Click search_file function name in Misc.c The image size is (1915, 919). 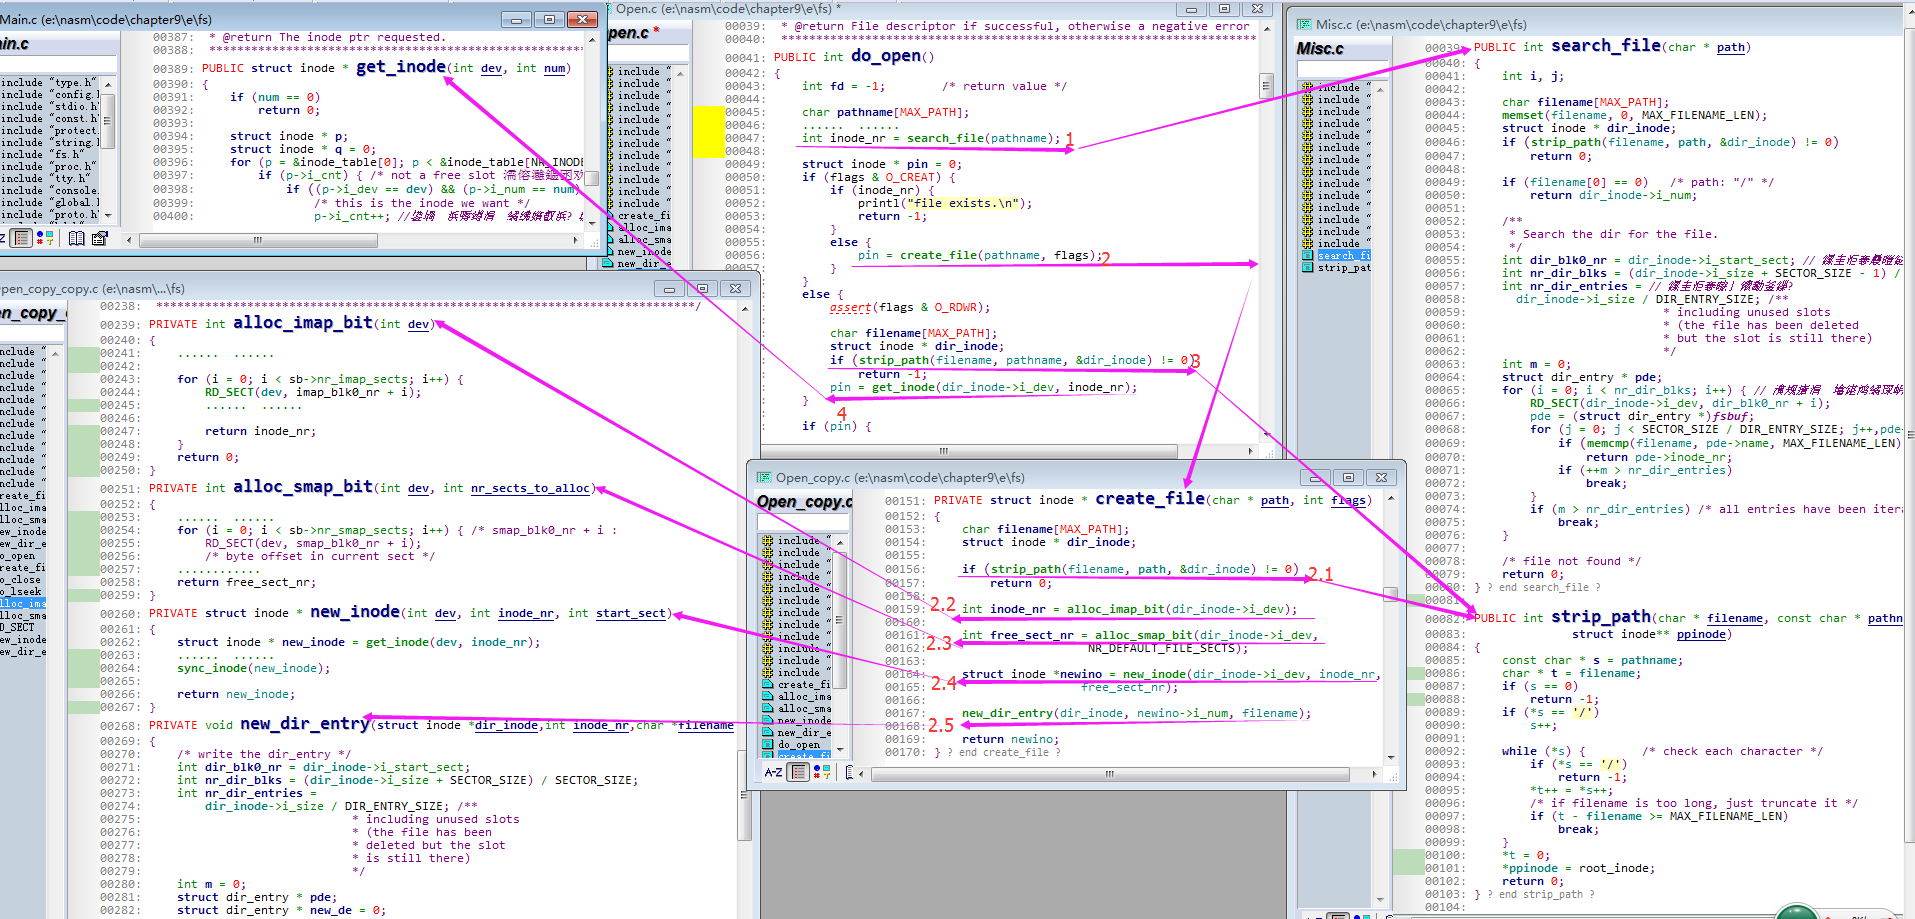click(1606, 46)
